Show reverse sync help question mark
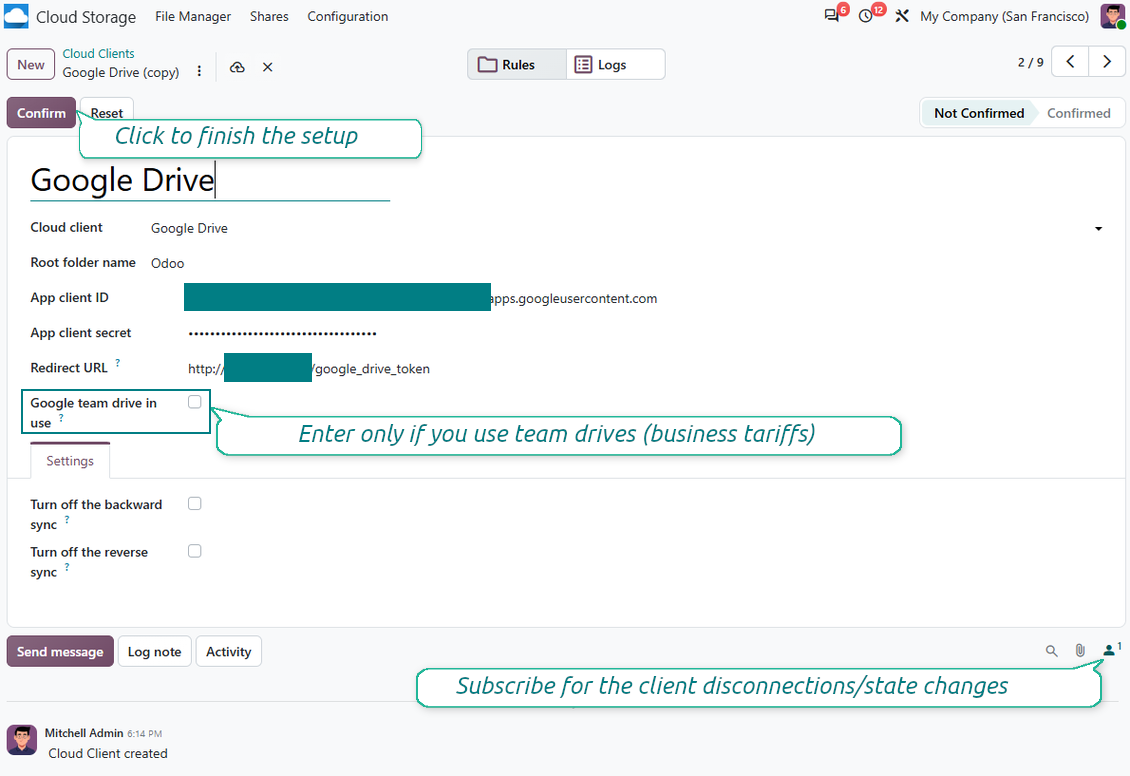1130x776 pixels. [67, 567]
